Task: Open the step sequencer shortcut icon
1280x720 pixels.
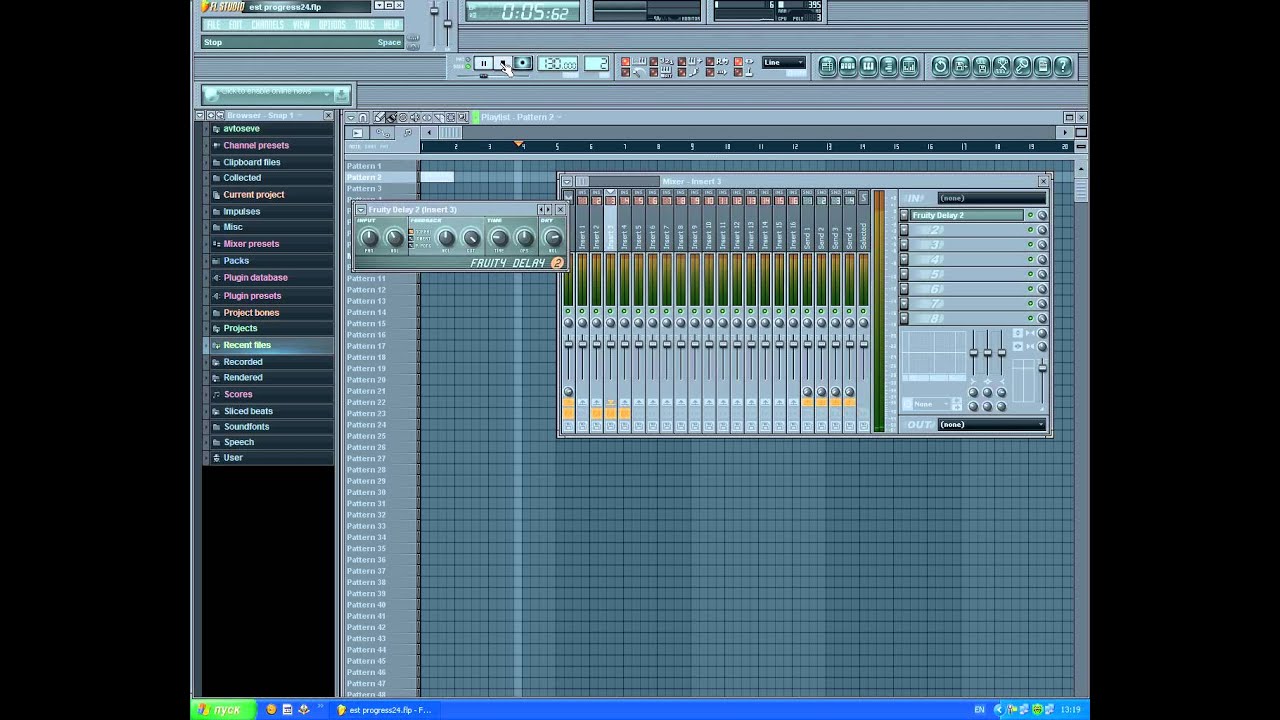Action: point(848,67)
